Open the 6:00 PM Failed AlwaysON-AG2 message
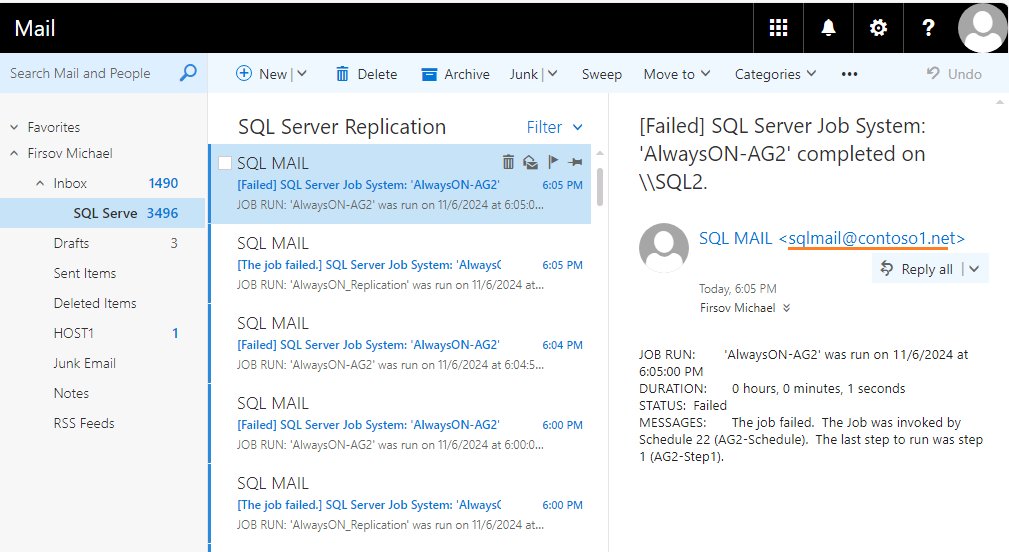 click(x=400, y=424)
